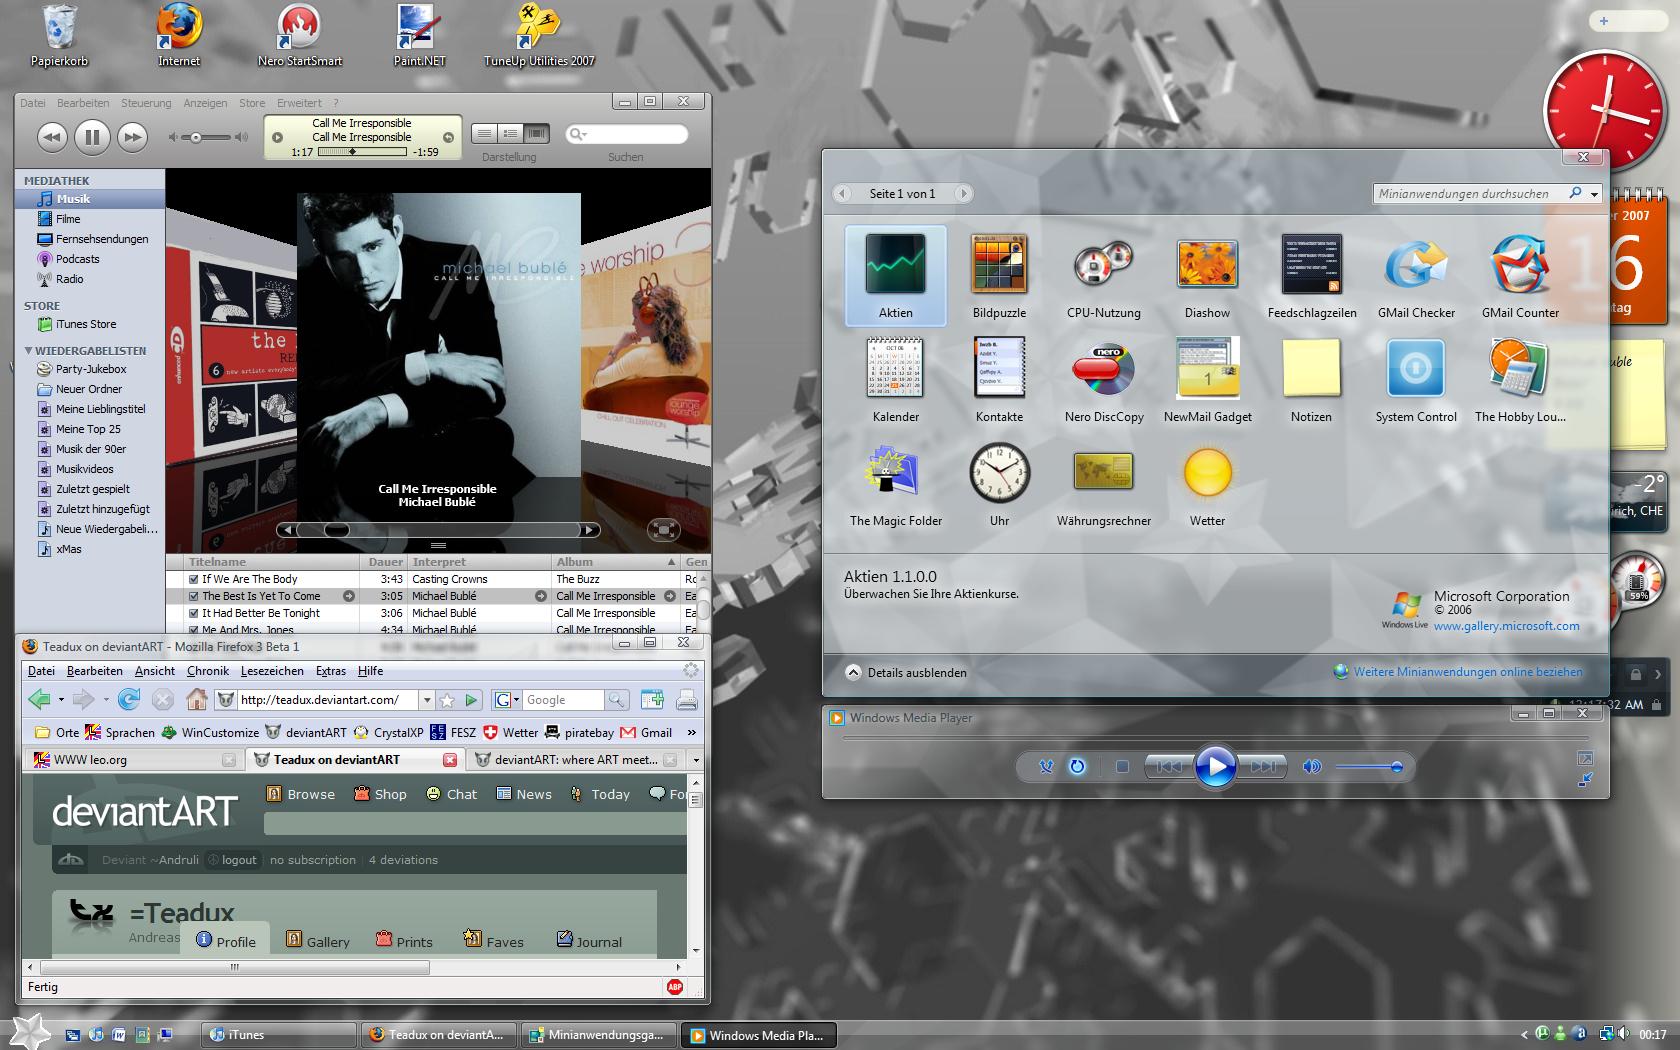The width and height of the screenshot is (1680, 1050).
Task: Show more bookmarks toolbar items
Action: point(691,732)
